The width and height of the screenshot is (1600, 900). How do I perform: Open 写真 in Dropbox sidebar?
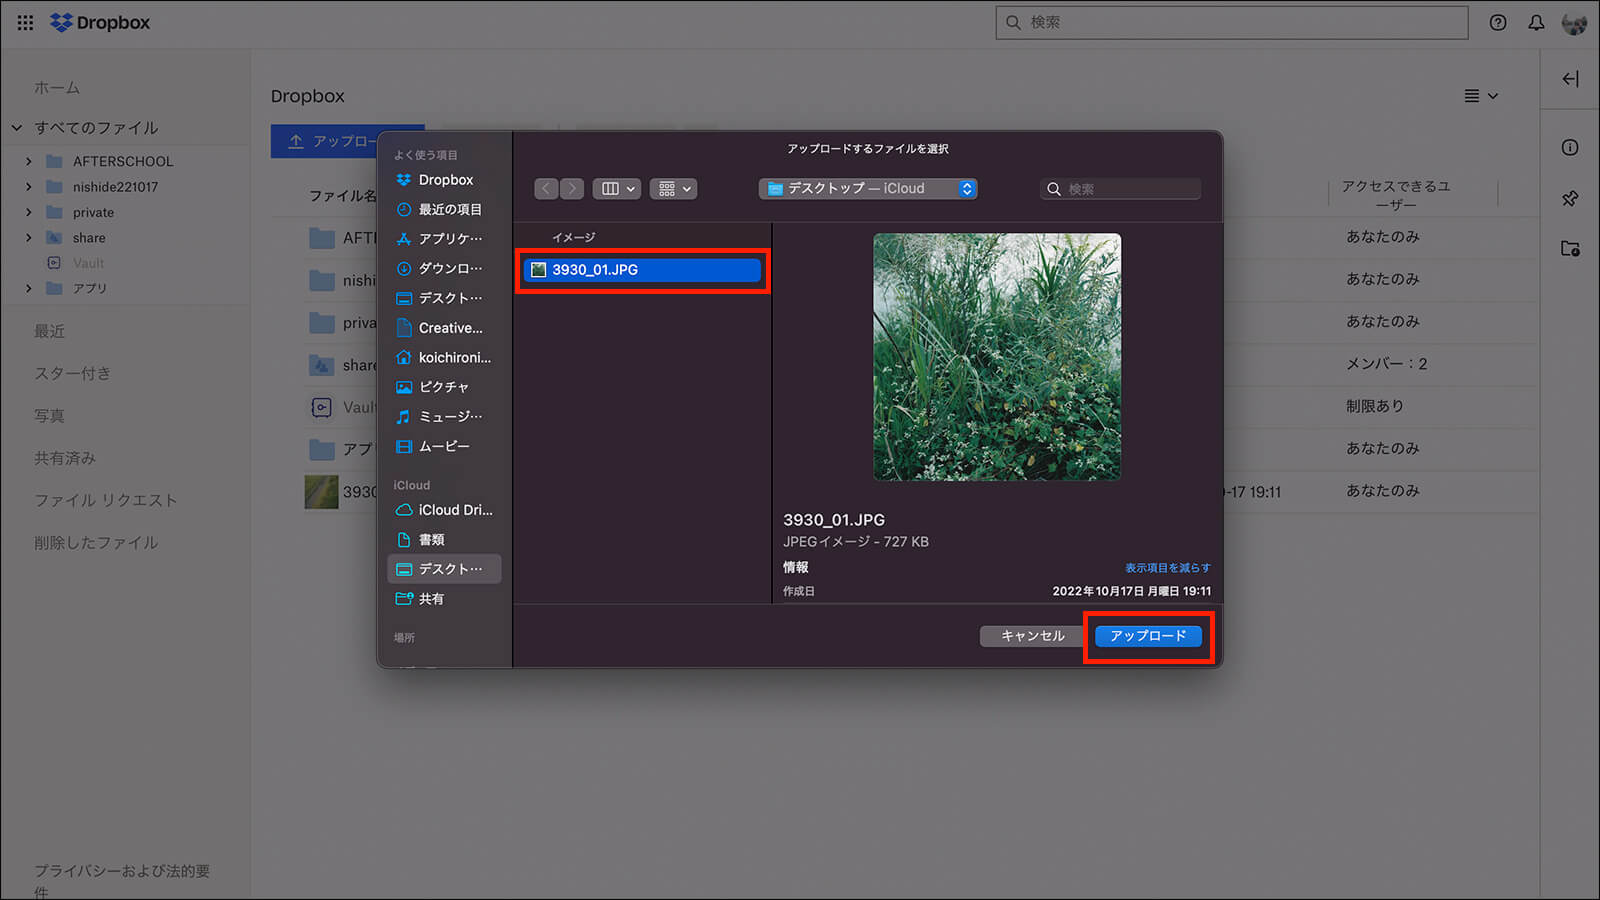[x=49, y=415]
